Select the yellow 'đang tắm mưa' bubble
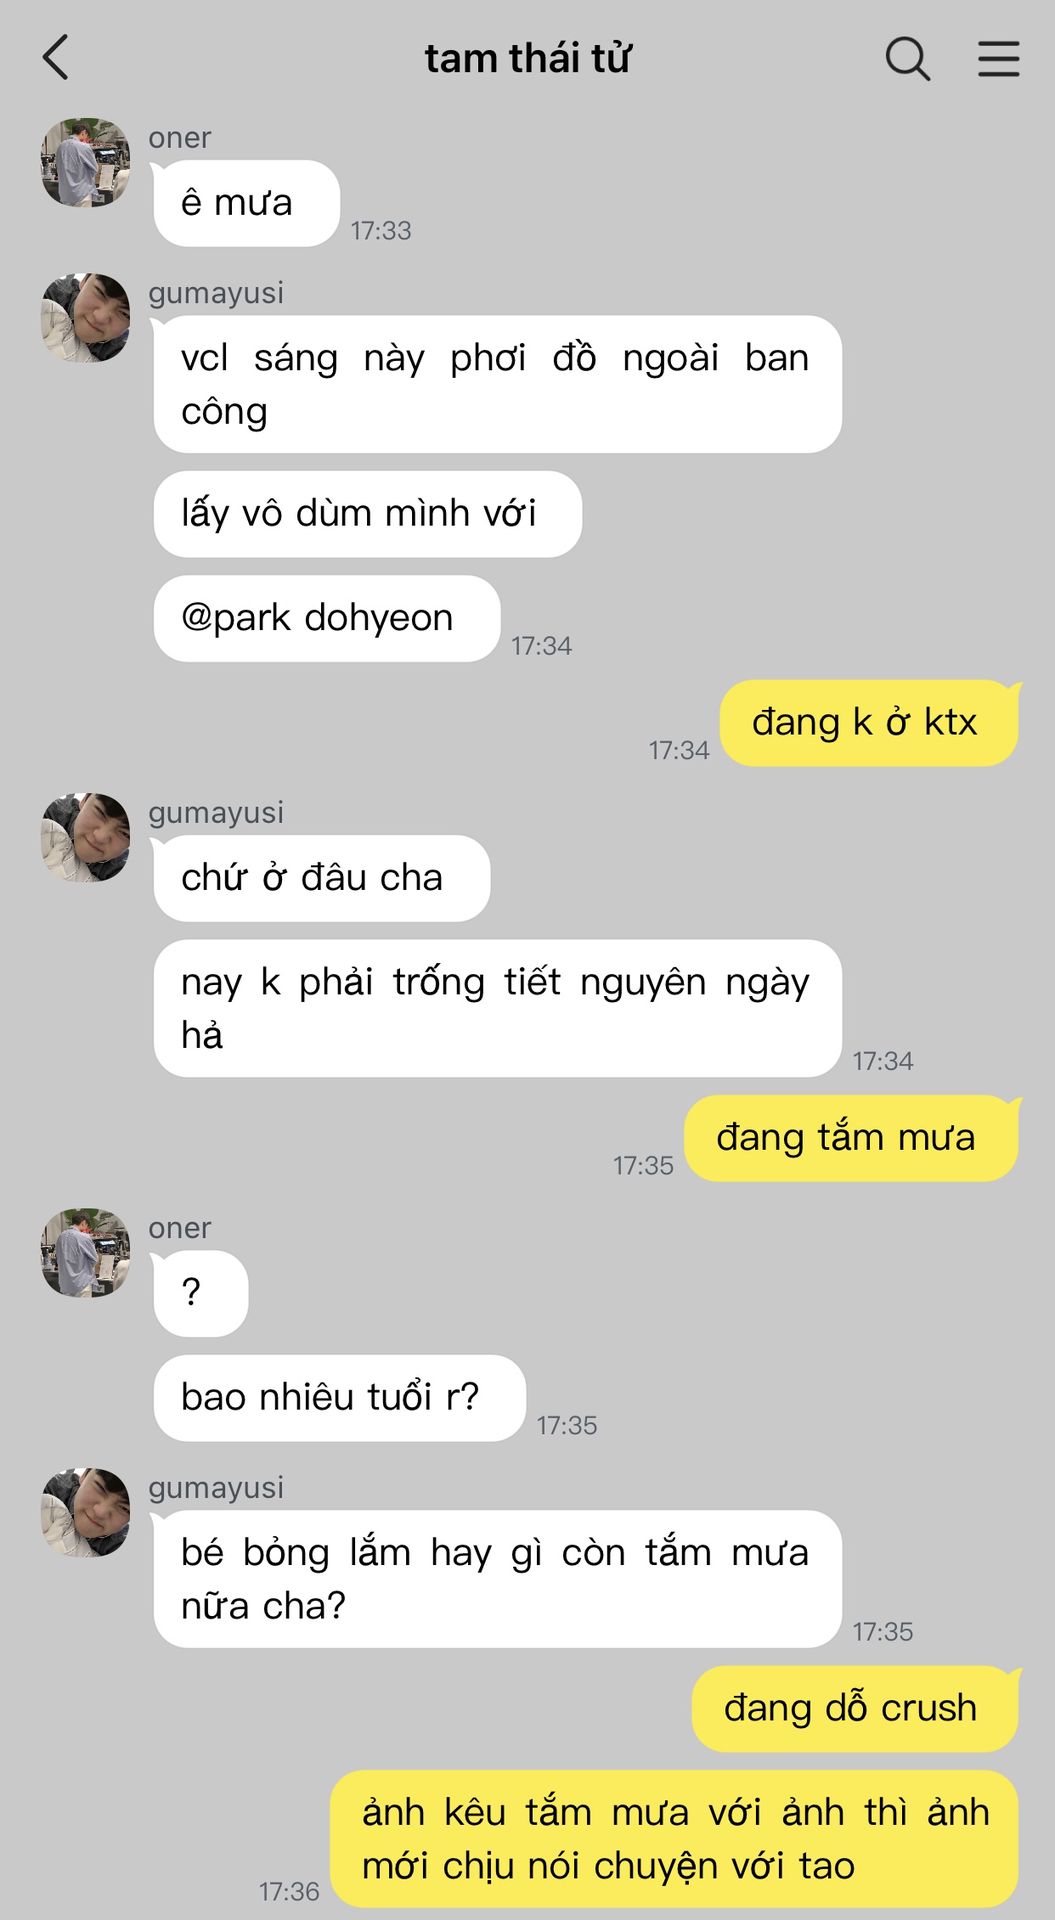The image size is (1055, 1920). pos(851,1138)
